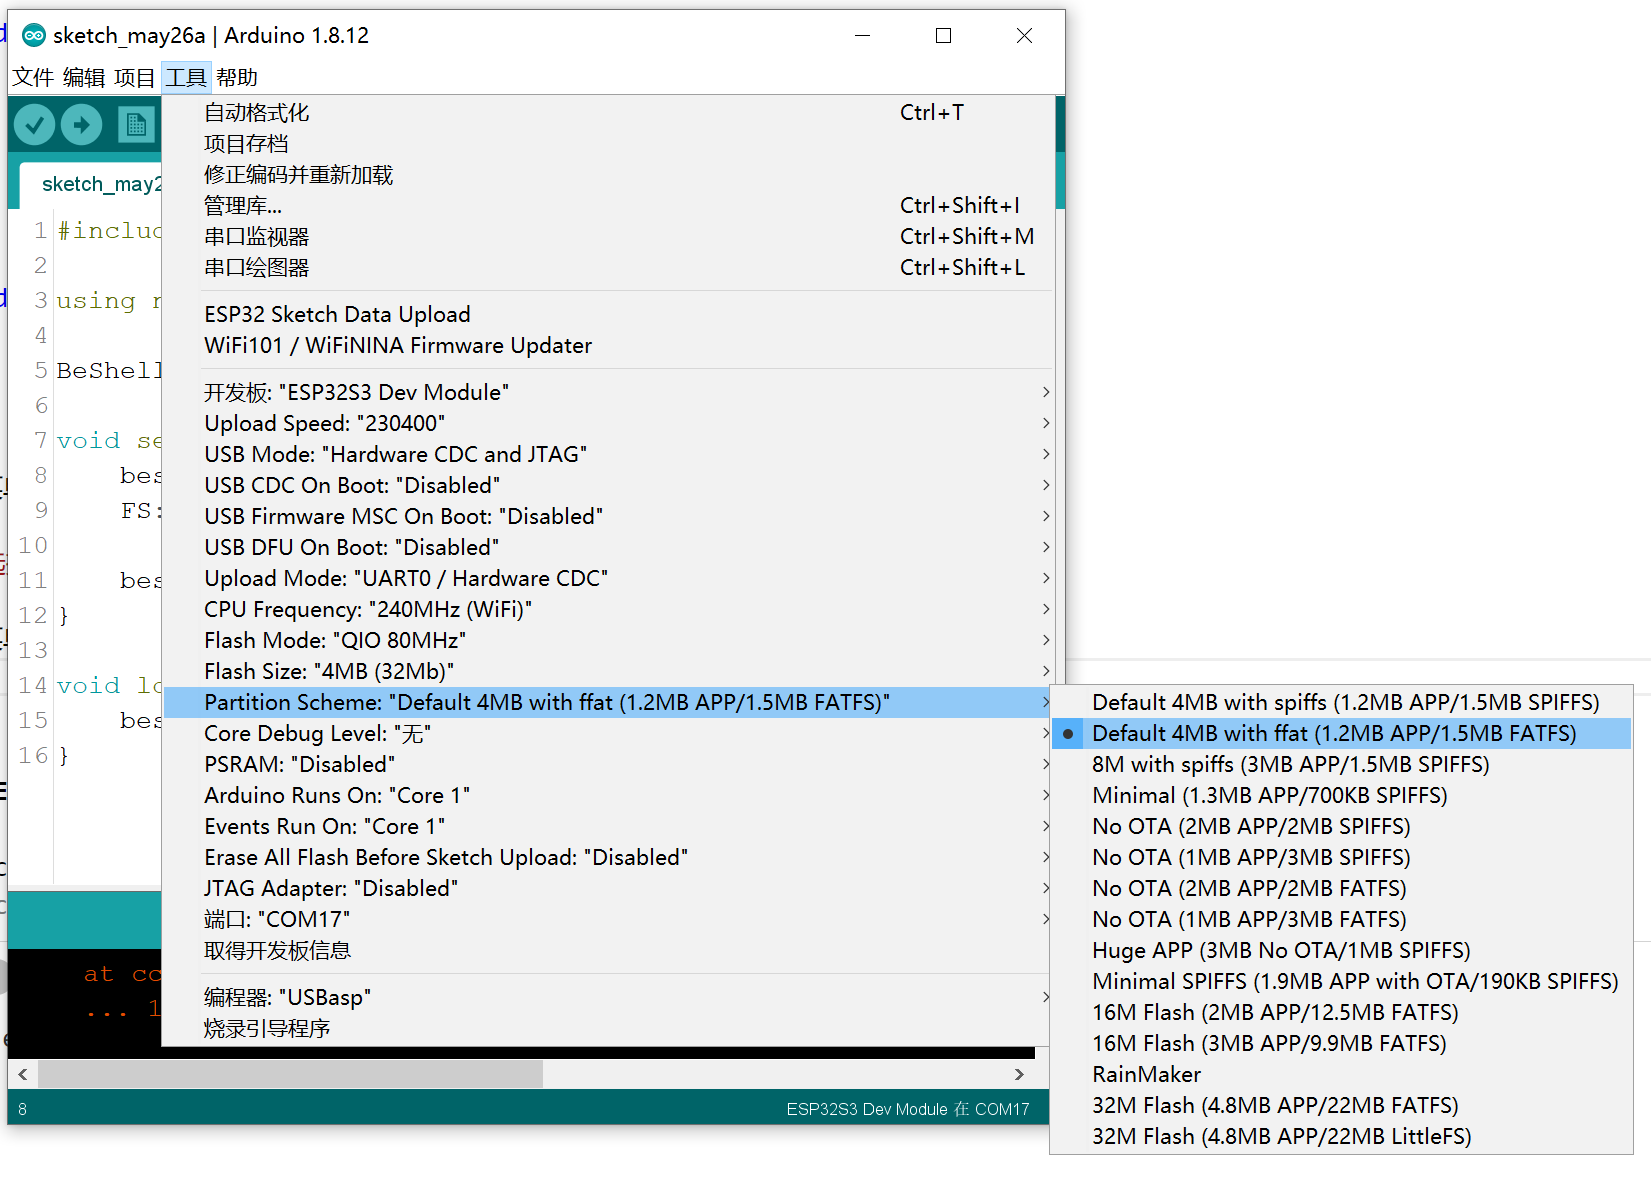Click the New sketch toolbar icon

pos(136,125)
